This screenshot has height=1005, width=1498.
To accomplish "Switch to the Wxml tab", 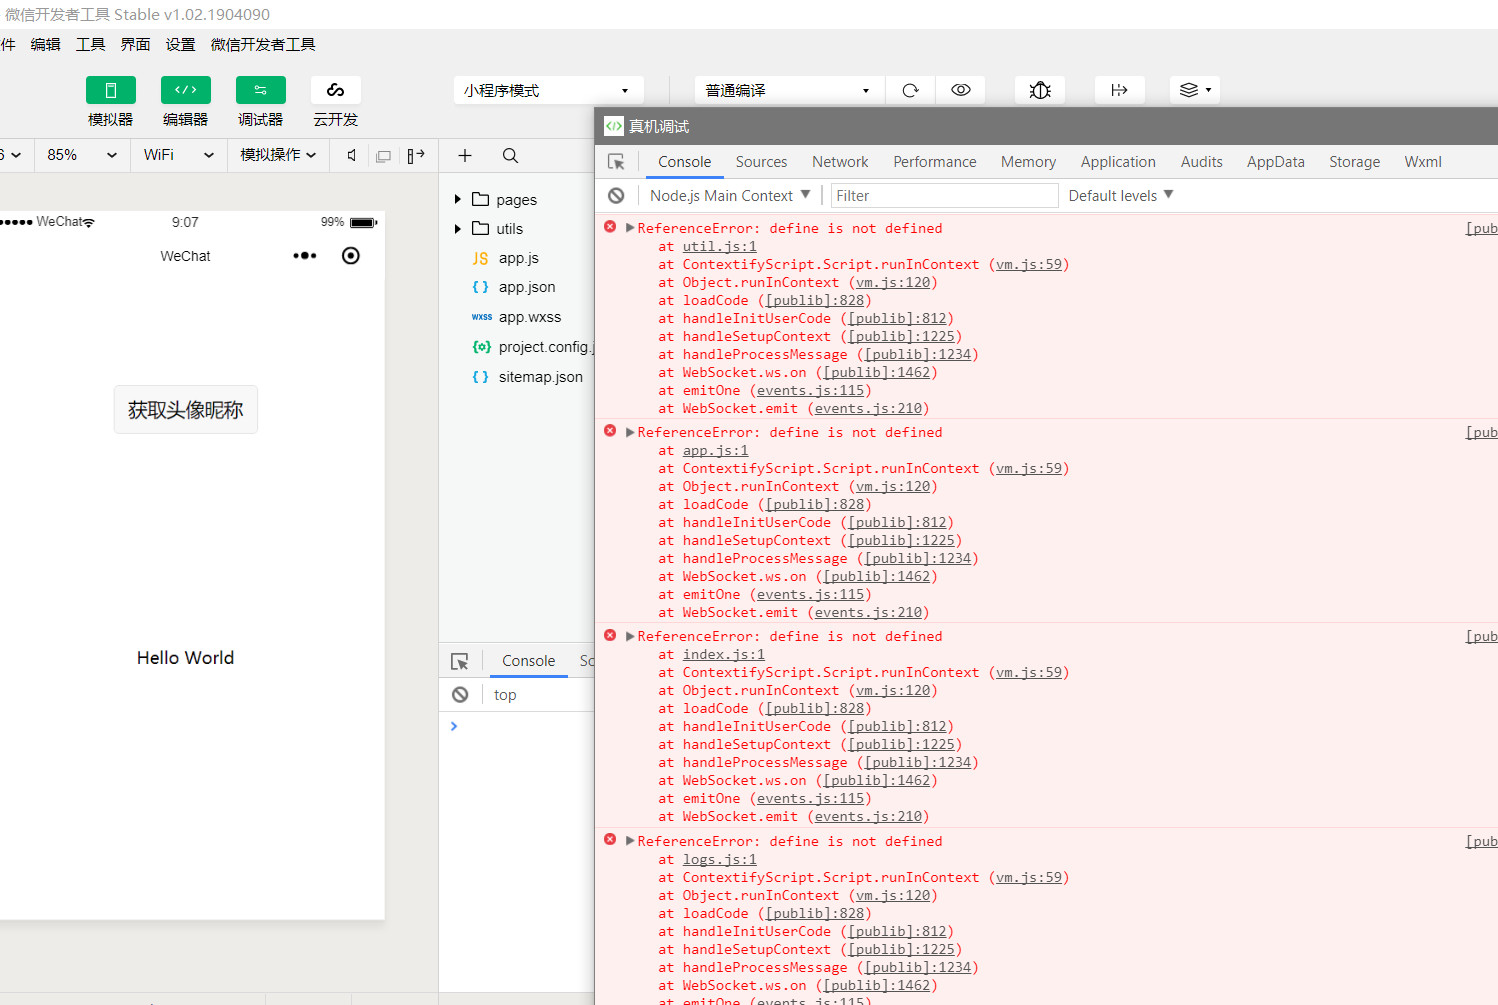I will tap(1423, 162).
